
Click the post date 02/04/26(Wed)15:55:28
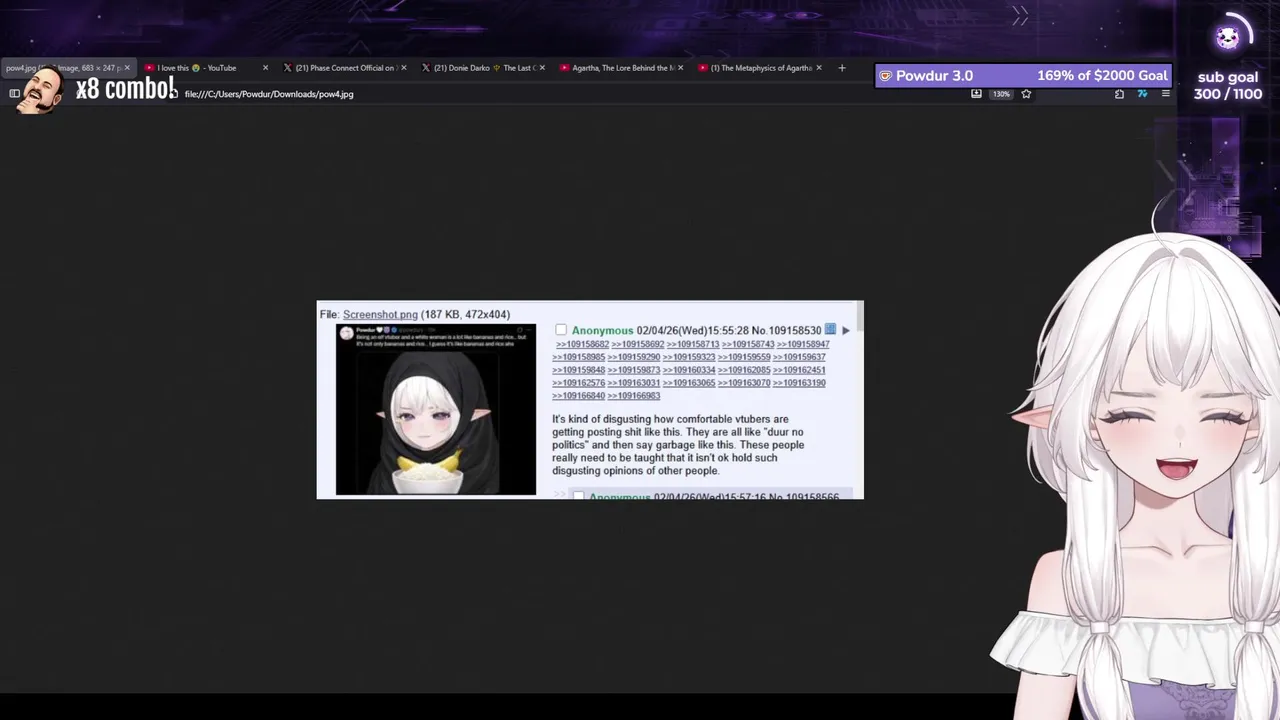[x=692, y=330]
